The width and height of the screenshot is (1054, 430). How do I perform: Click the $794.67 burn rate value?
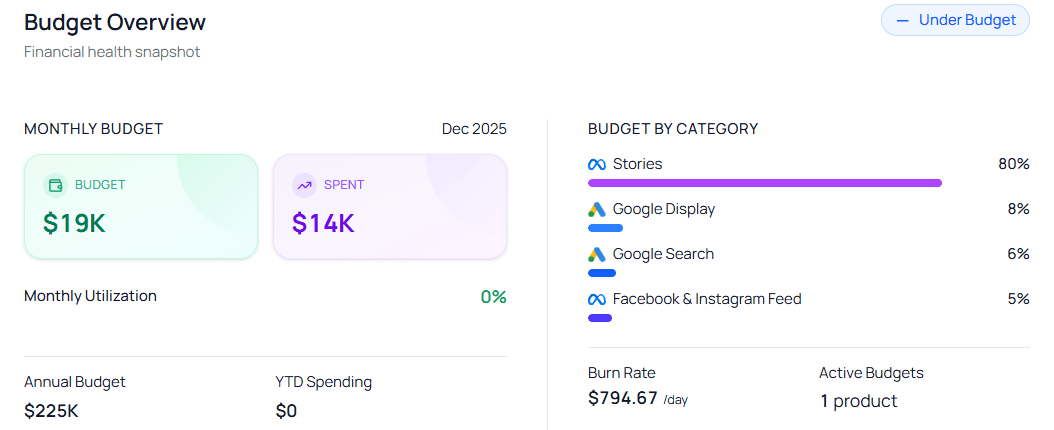point(622,398)
